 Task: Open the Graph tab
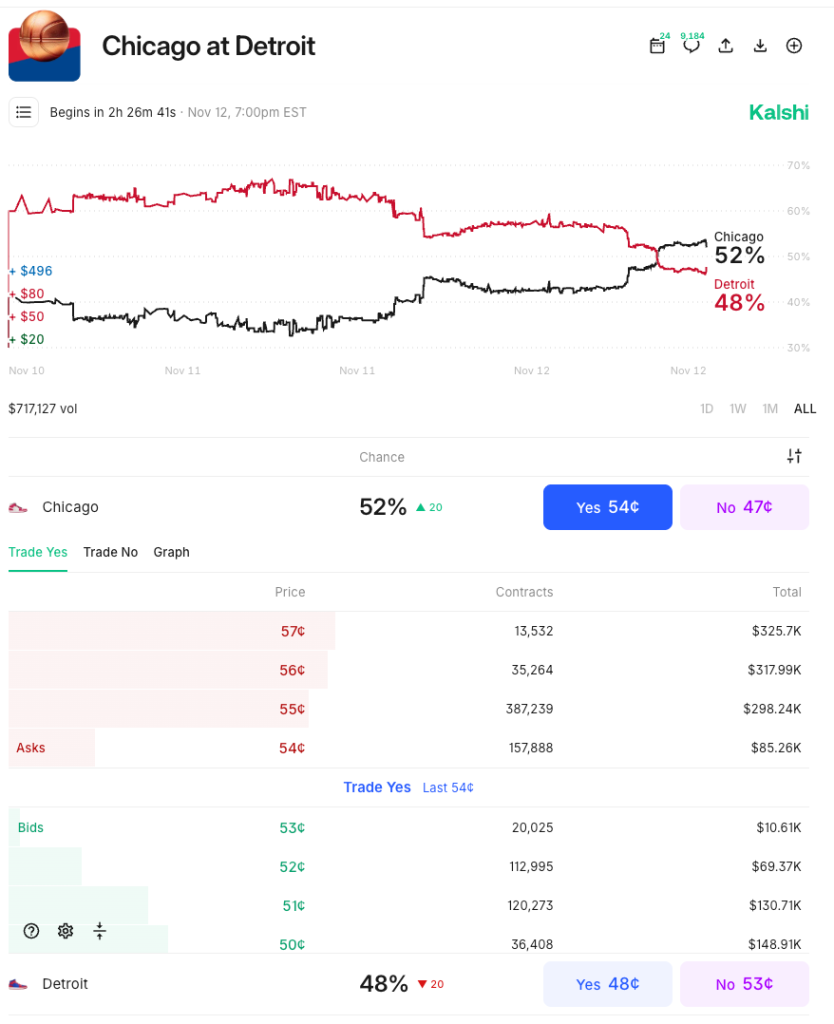(171, 552)
